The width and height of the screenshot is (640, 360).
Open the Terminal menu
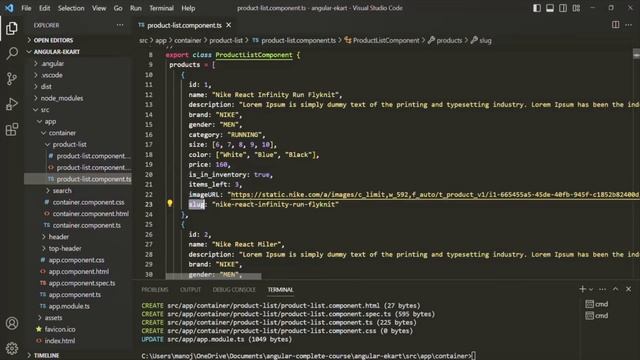pyautogui.click(x=161, y=8)
